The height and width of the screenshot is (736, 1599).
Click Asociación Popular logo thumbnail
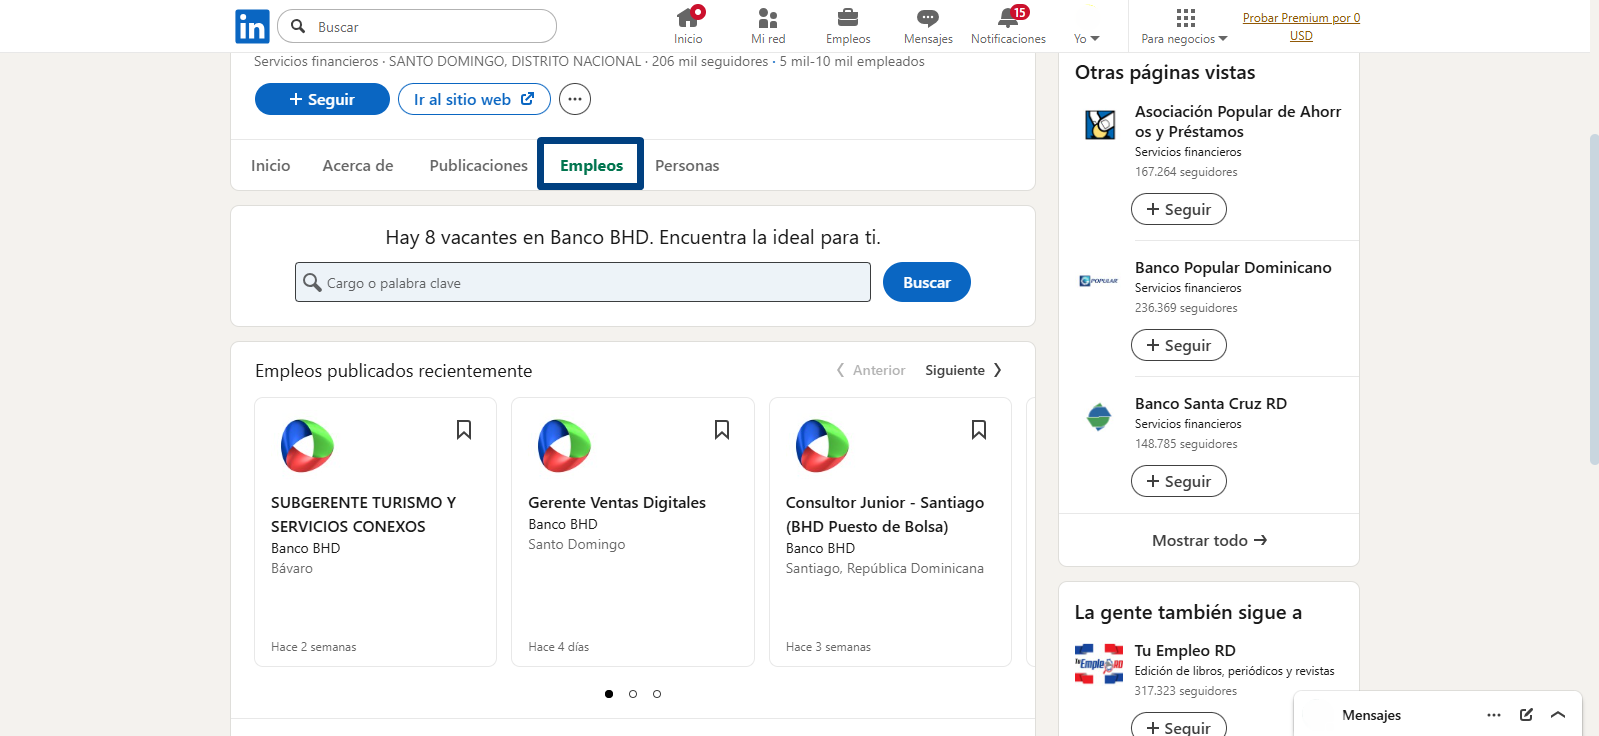[1100, 125]
